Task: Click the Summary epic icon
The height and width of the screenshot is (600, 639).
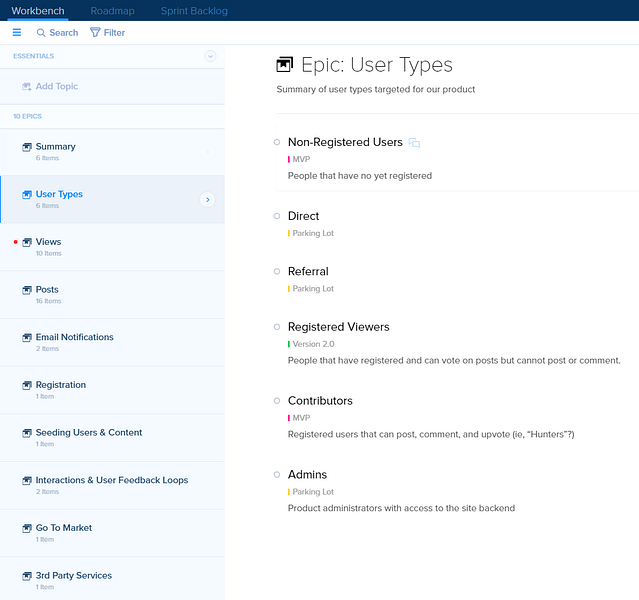Action: 27,147
